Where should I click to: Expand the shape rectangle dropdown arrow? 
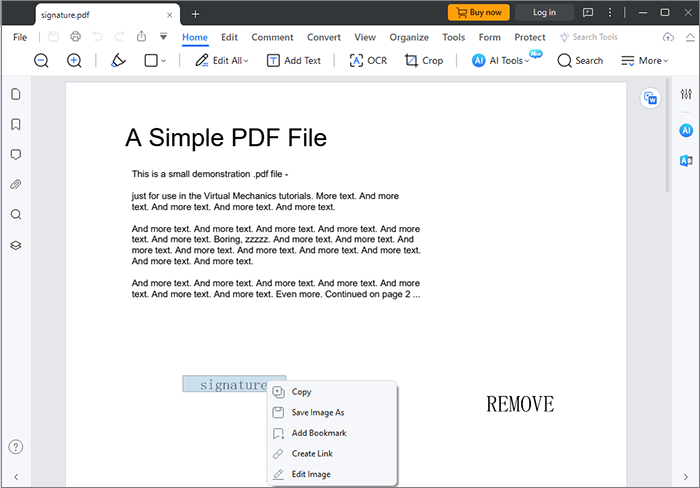pyautogui.click(x=164, y=61)
